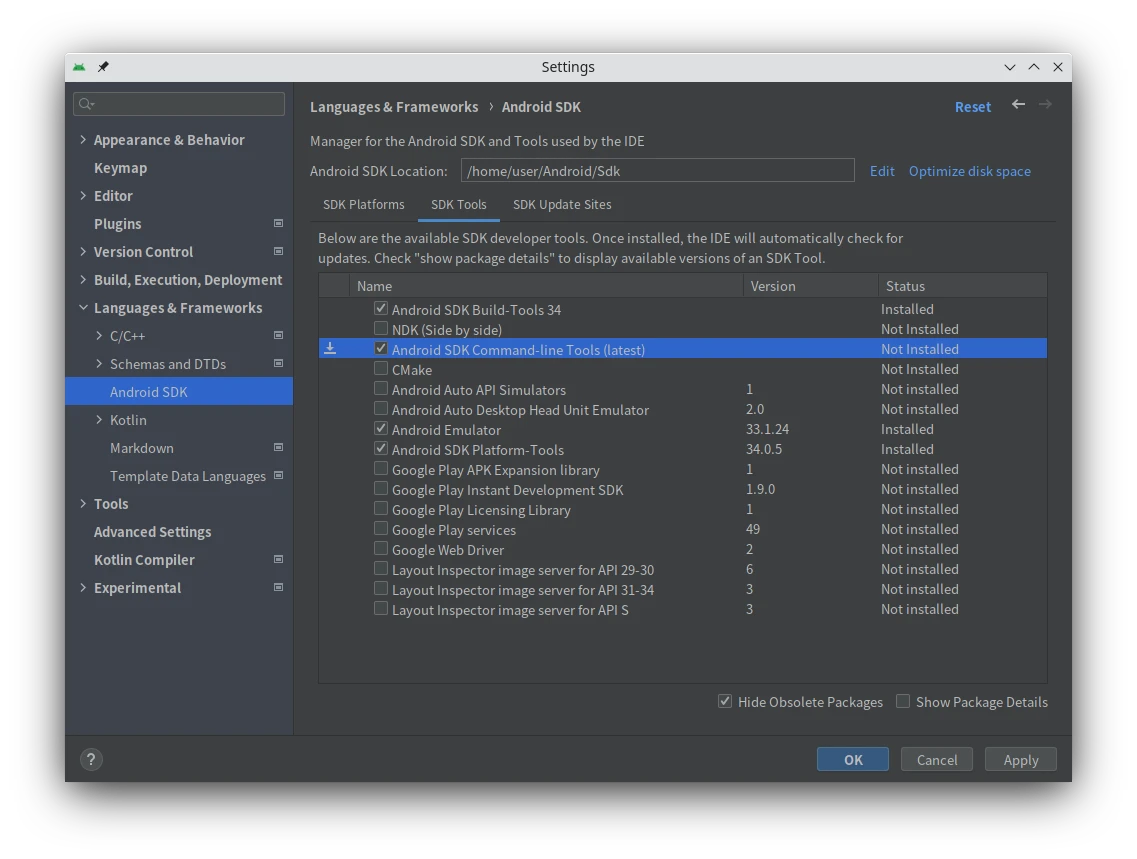Click the project-level icon next to Plugins
Image resolution: width=1137 pixels, height=859 pixels.
click(x=278, y=224)
